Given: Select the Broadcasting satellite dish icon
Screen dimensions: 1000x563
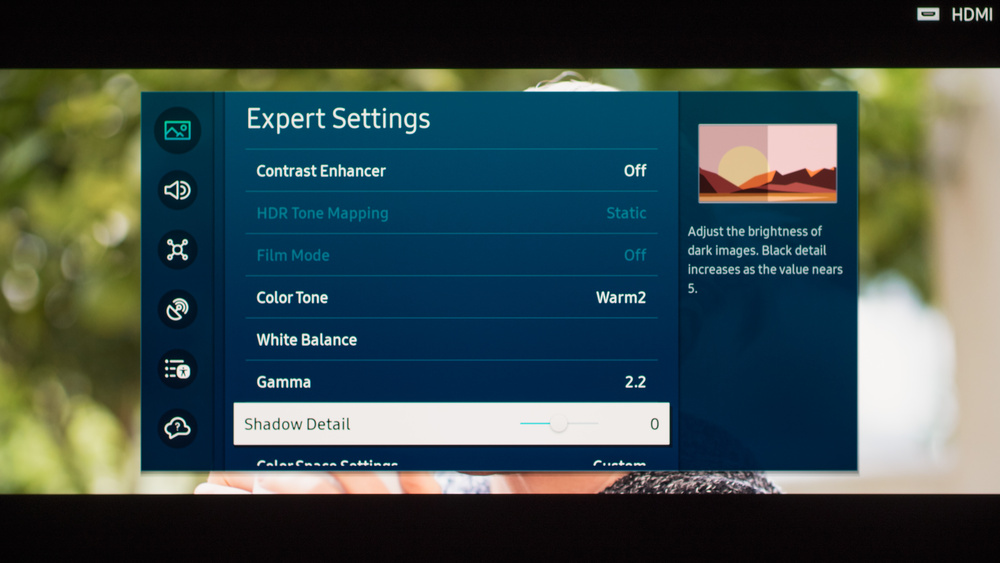Looking at the screenshot, I should (177, 309).
